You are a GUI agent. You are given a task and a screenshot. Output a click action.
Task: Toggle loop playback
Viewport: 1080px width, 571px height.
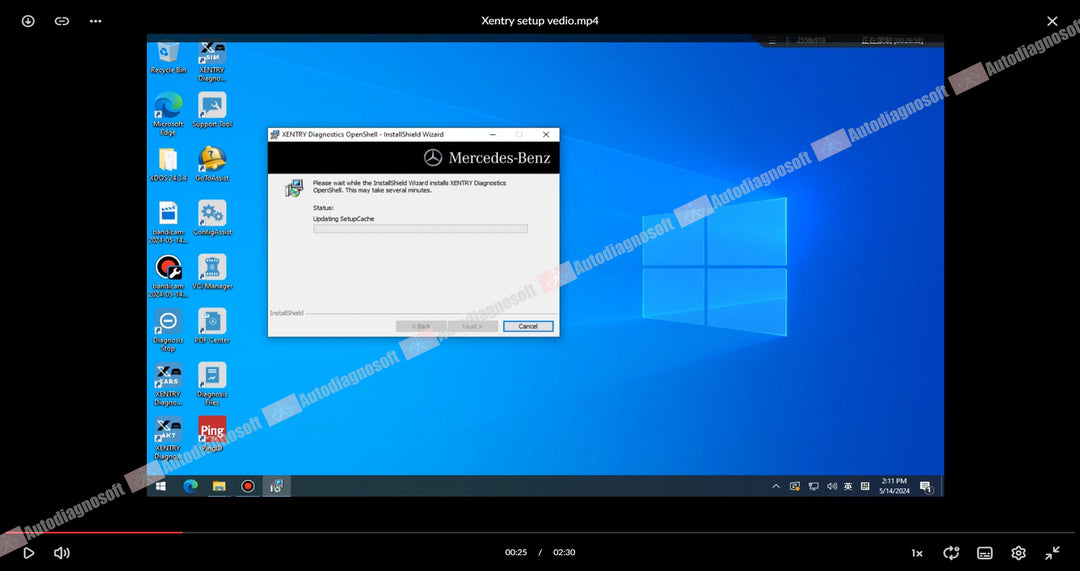pos(951,552)
